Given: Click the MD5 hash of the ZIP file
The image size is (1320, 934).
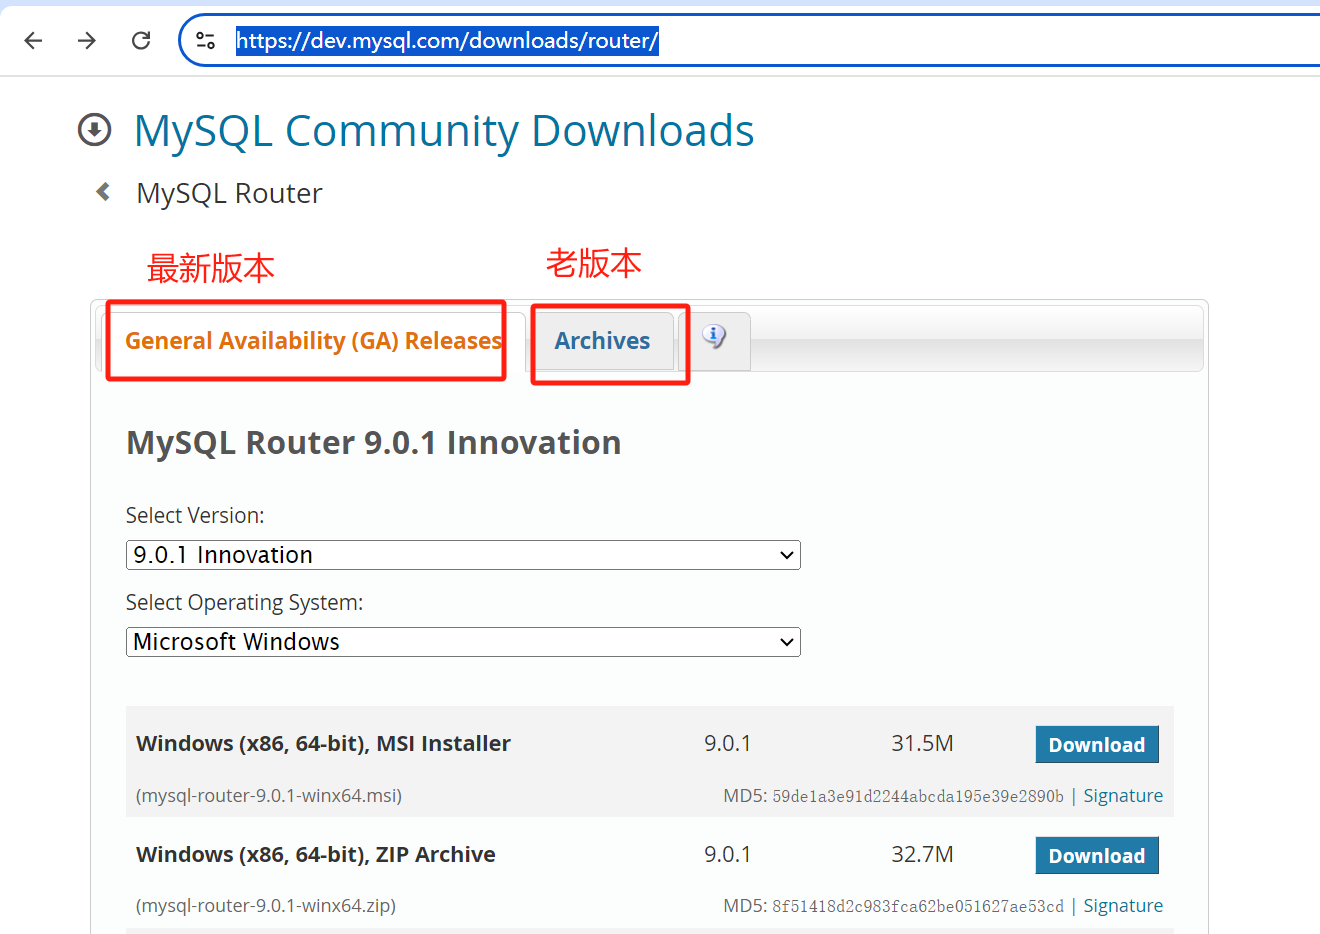Looking at the screenshot, I should tap(918, 907).
